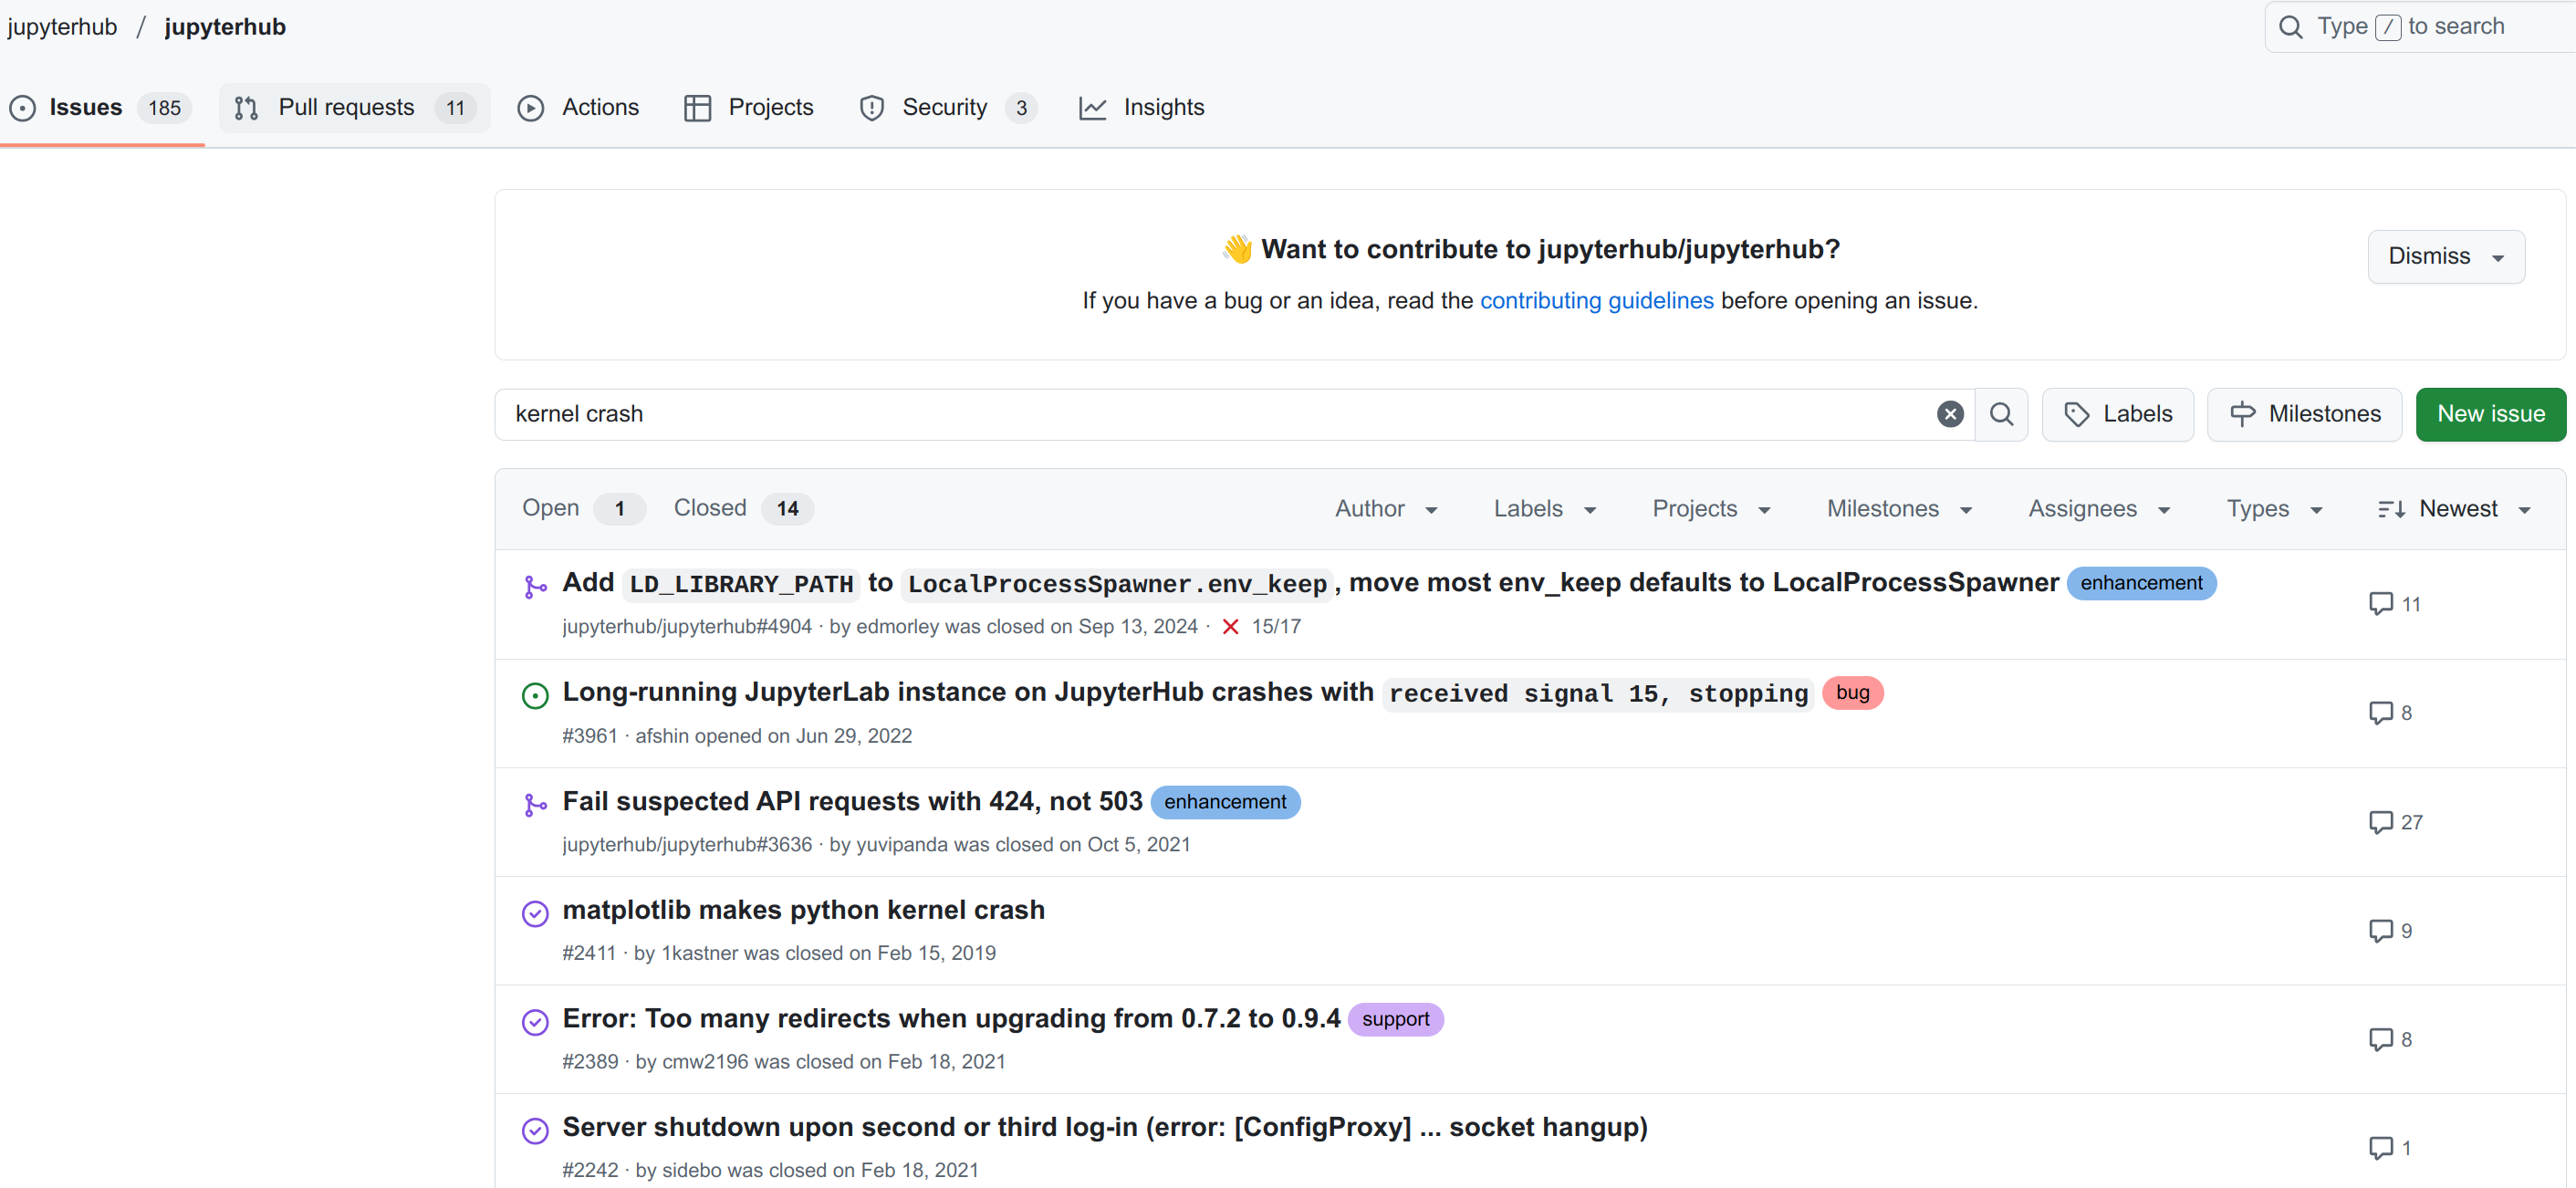2576x1188 pixels.
Task: Click merged pull request icon for LD_LIBRARY_PATH item
Action: (x=535, y=587)
